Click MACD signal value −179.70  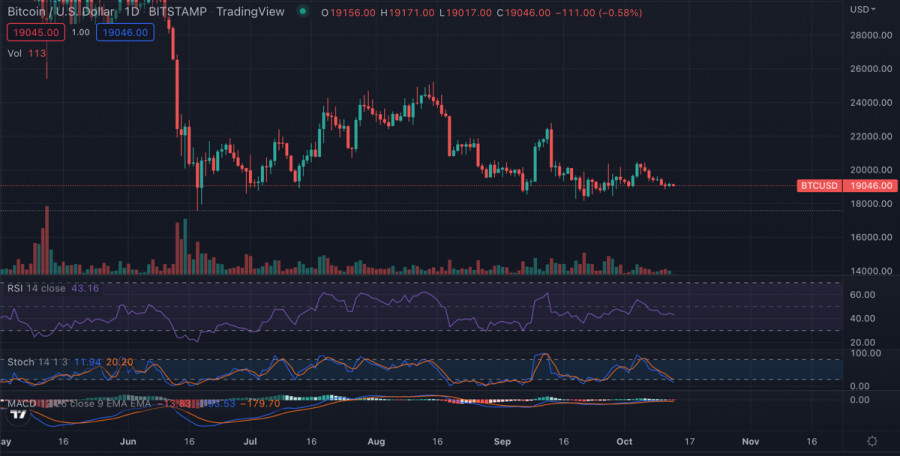pos(260,404)
